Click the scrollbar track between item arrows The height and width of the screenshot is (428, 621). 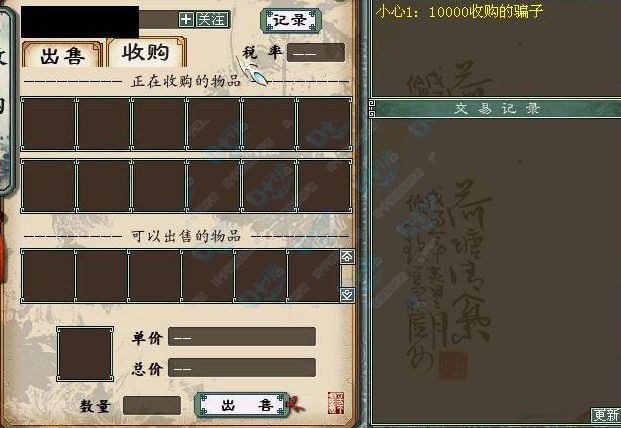point(347,276)
